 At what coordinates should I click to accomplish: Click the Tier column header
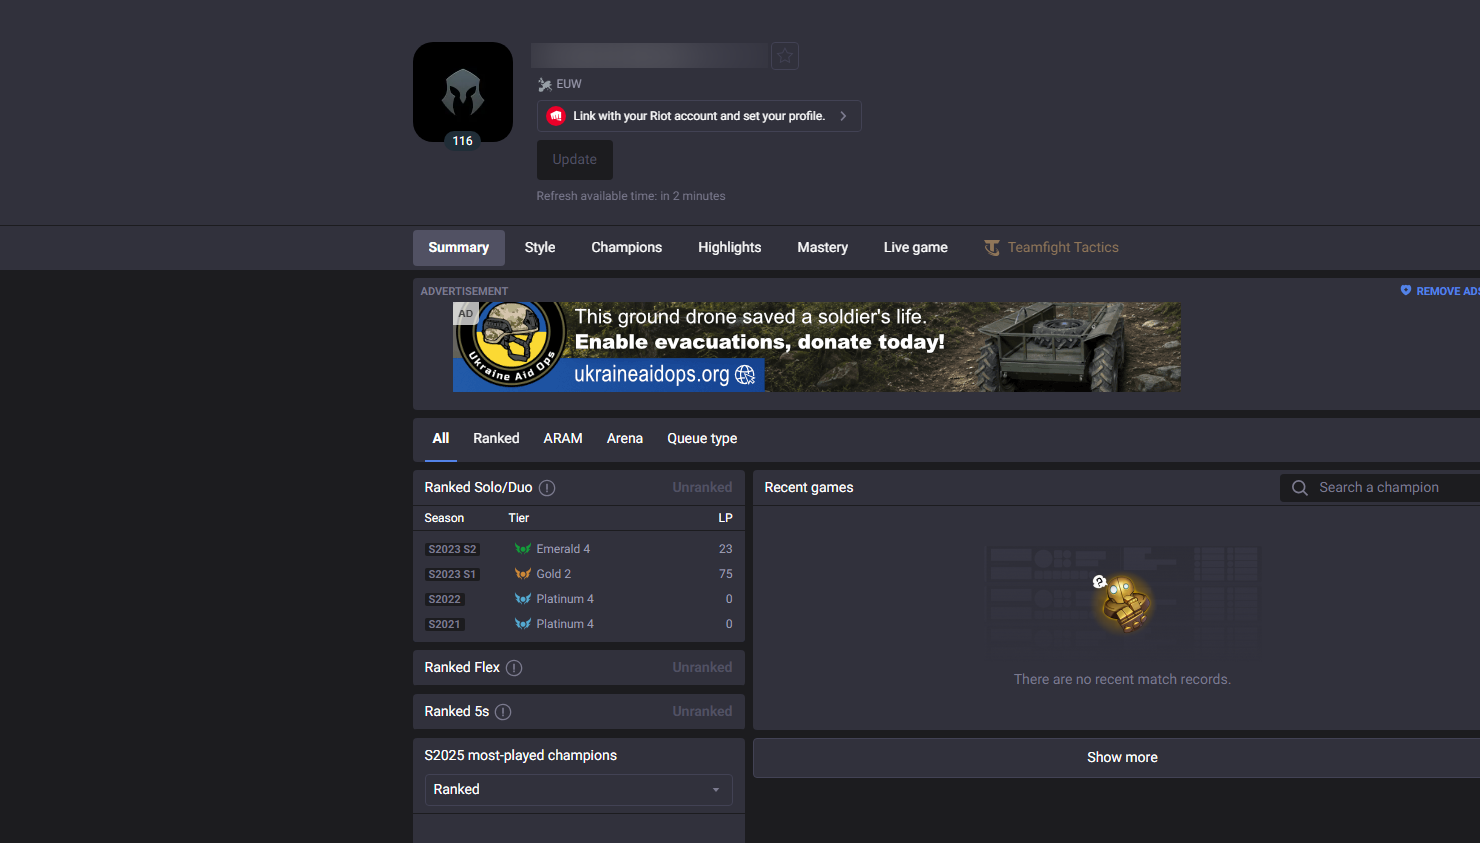tap(518, 518)
